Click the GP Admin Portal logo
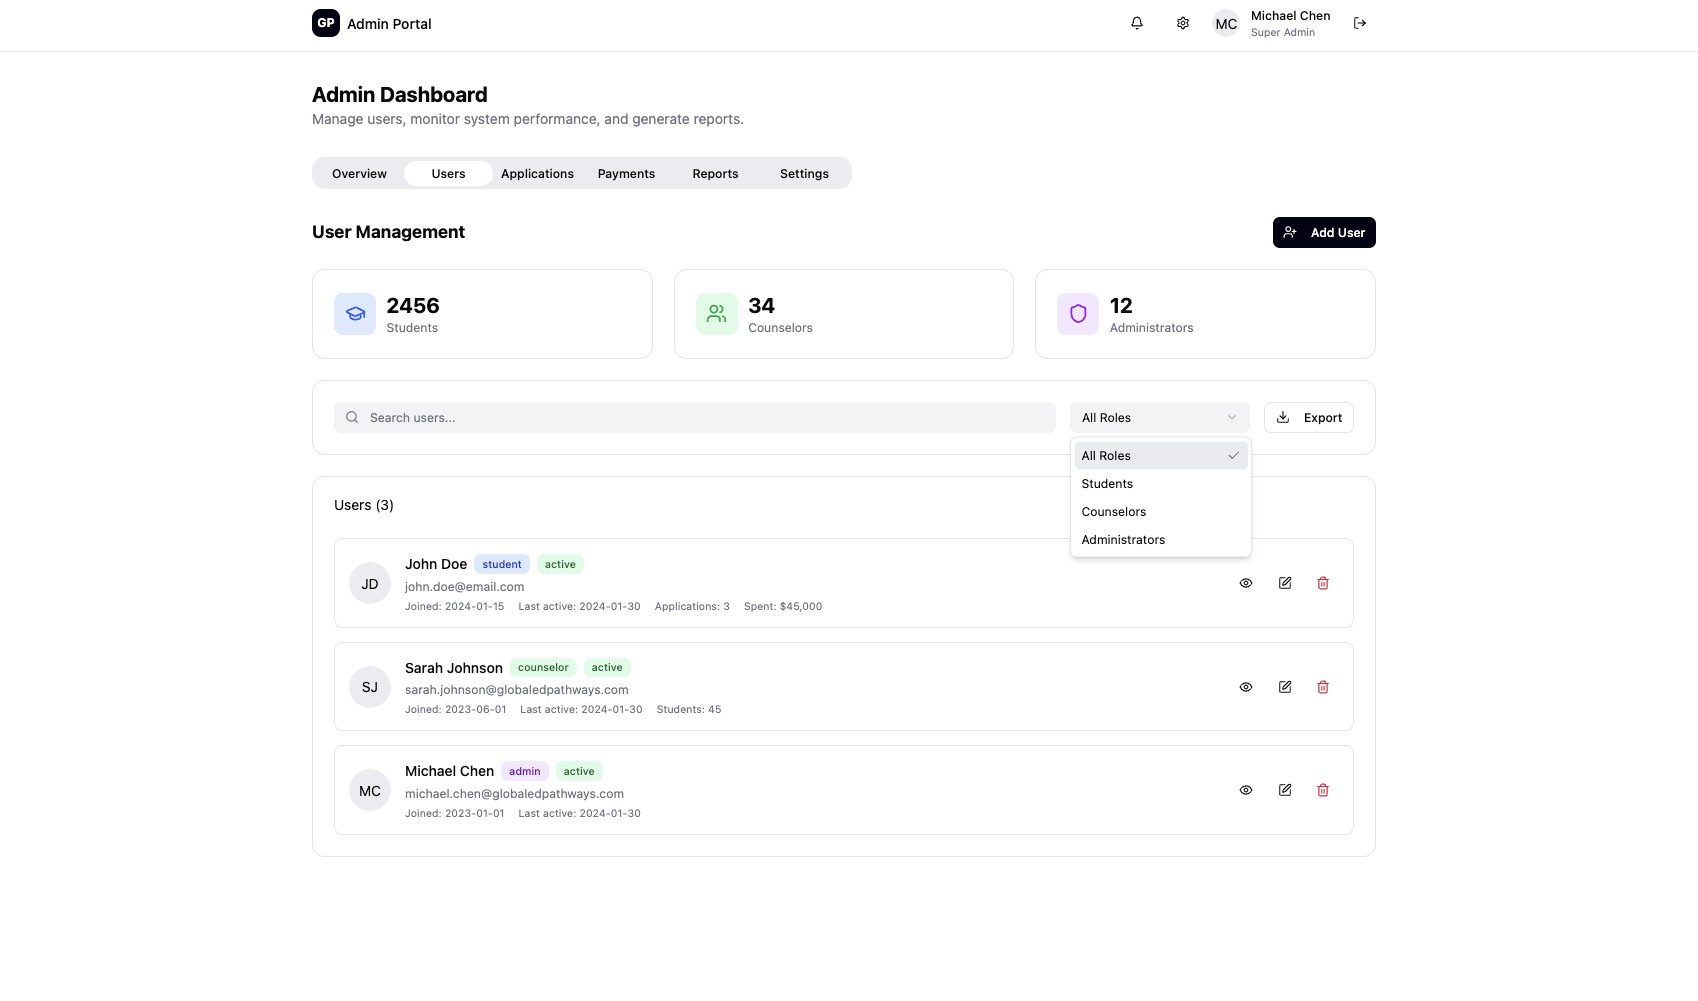This screenshot has height=1001, width=1698. click(326, 23)
